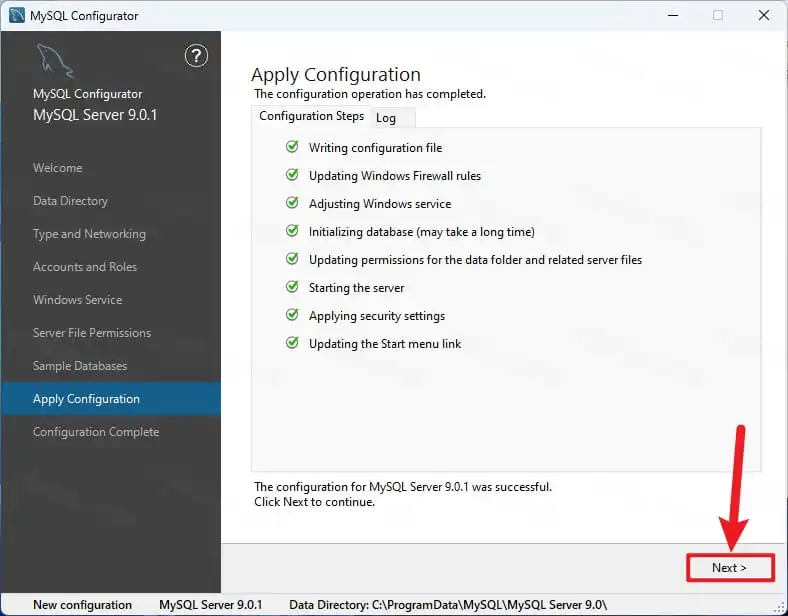Click the help question mark icon
788x616 pixels.
[x=196, y=56]
